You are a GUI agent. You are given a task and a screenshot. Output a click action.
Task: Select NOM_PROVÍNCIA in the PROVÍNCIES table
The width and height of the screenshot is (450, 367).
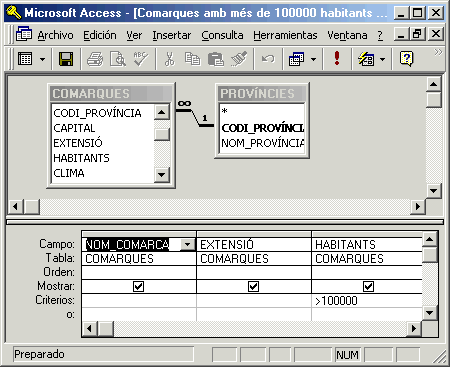262,143
